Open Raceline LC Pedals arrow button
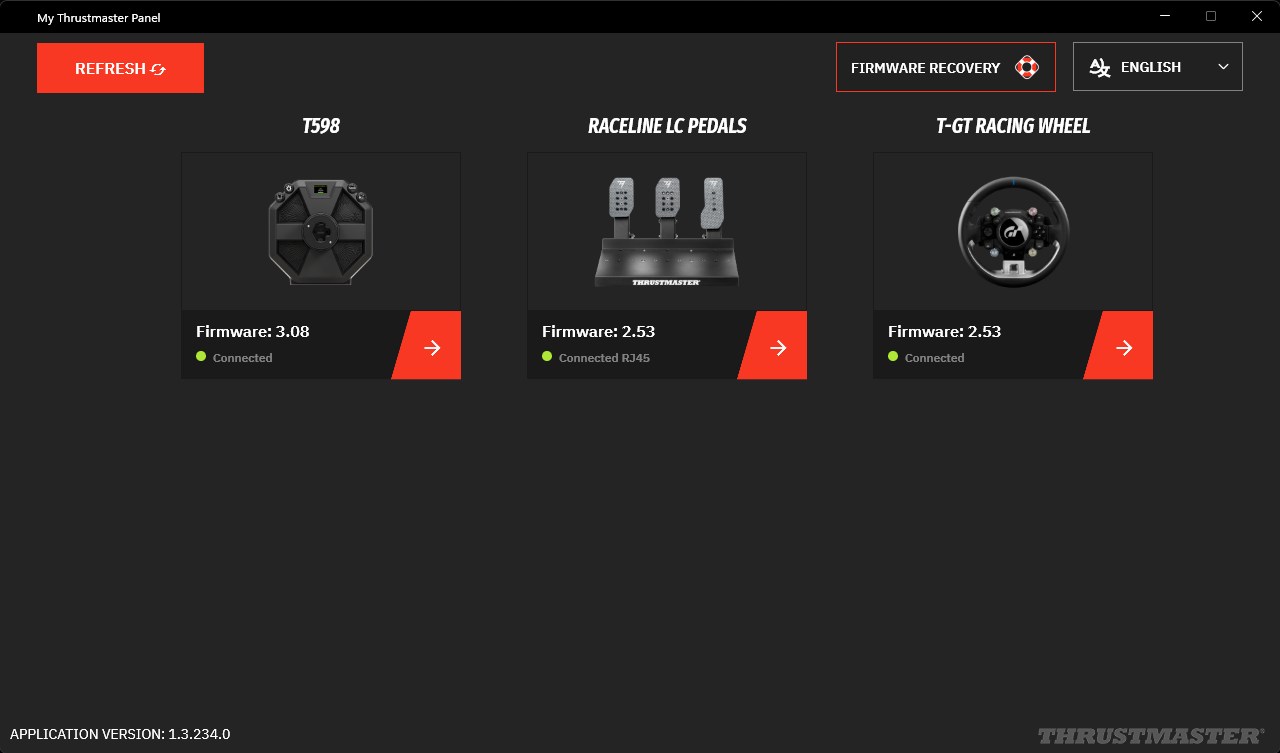This screenshot has height=753, width=1280. 778,347
